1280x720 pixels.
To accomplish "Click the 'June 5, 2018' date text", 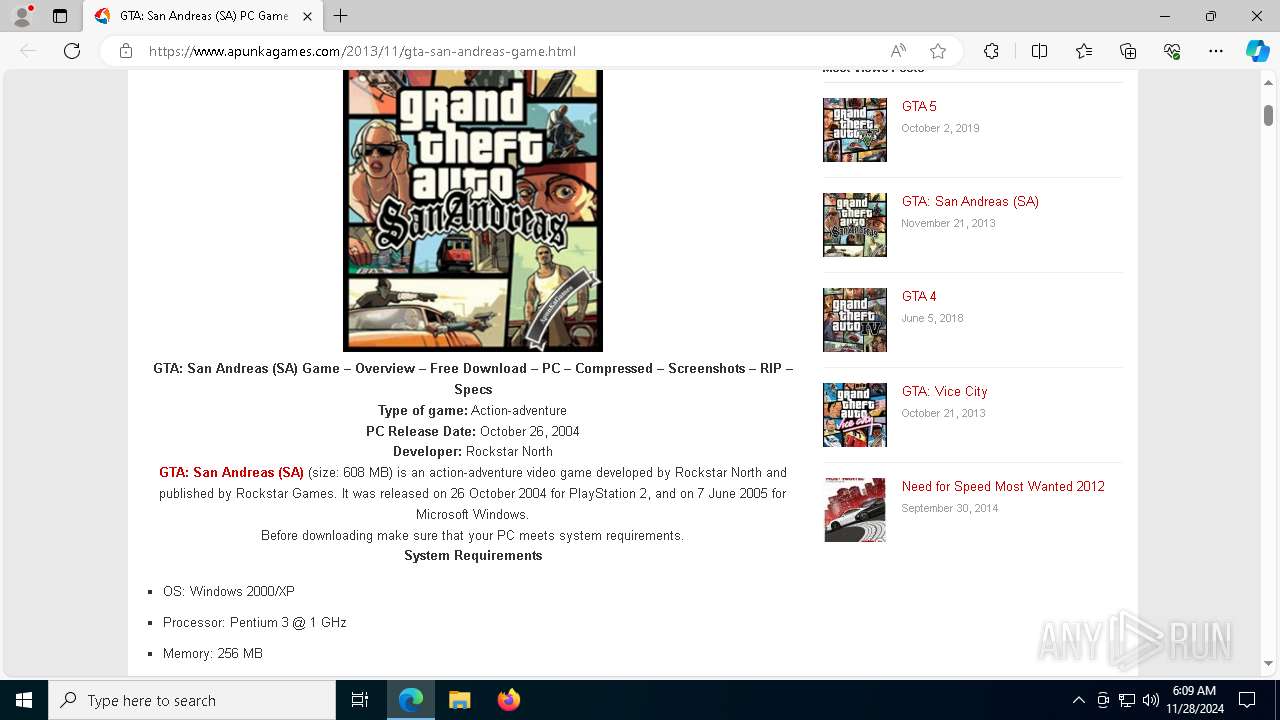I will point(932,318).
